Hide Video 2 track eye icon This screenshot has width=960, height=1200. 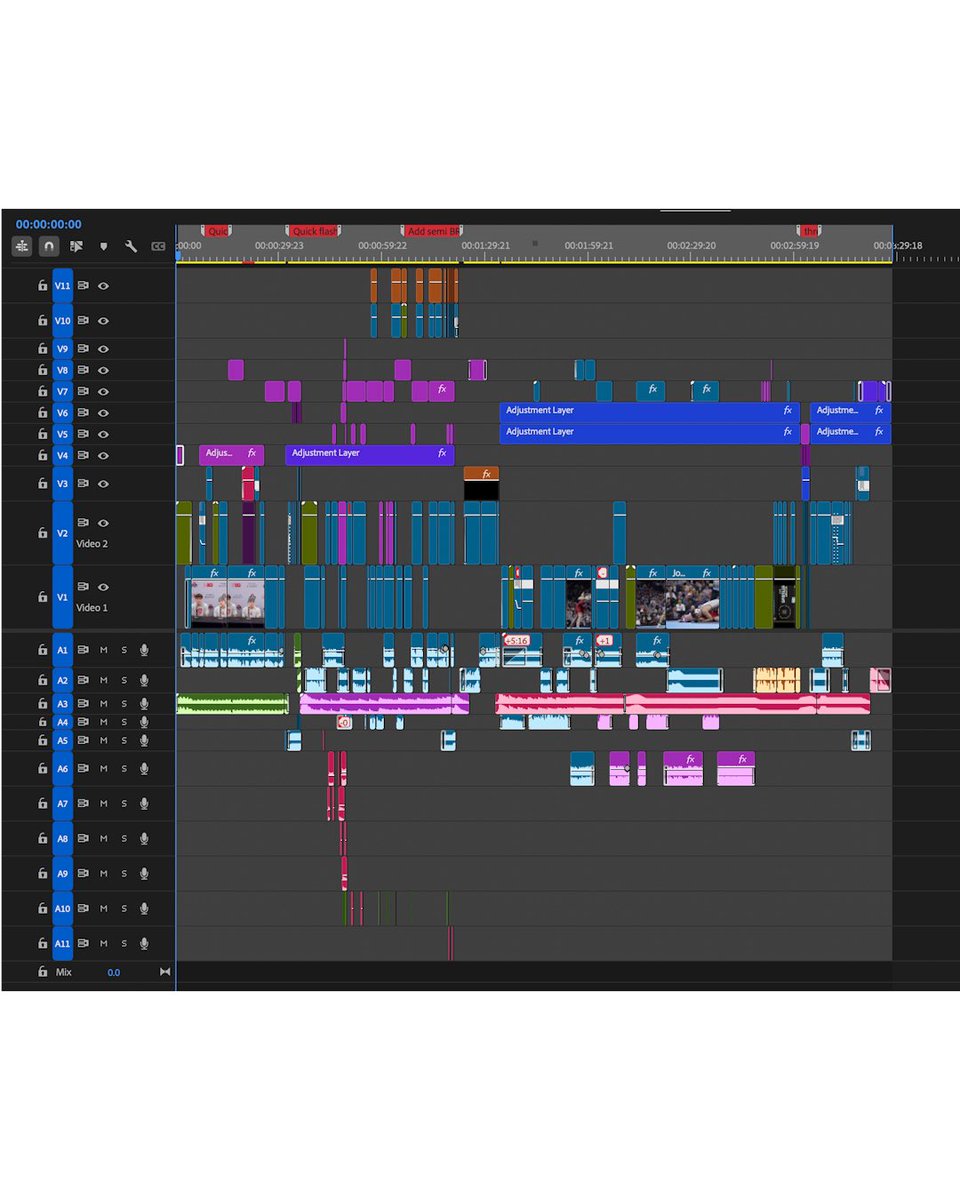[103, 523]
